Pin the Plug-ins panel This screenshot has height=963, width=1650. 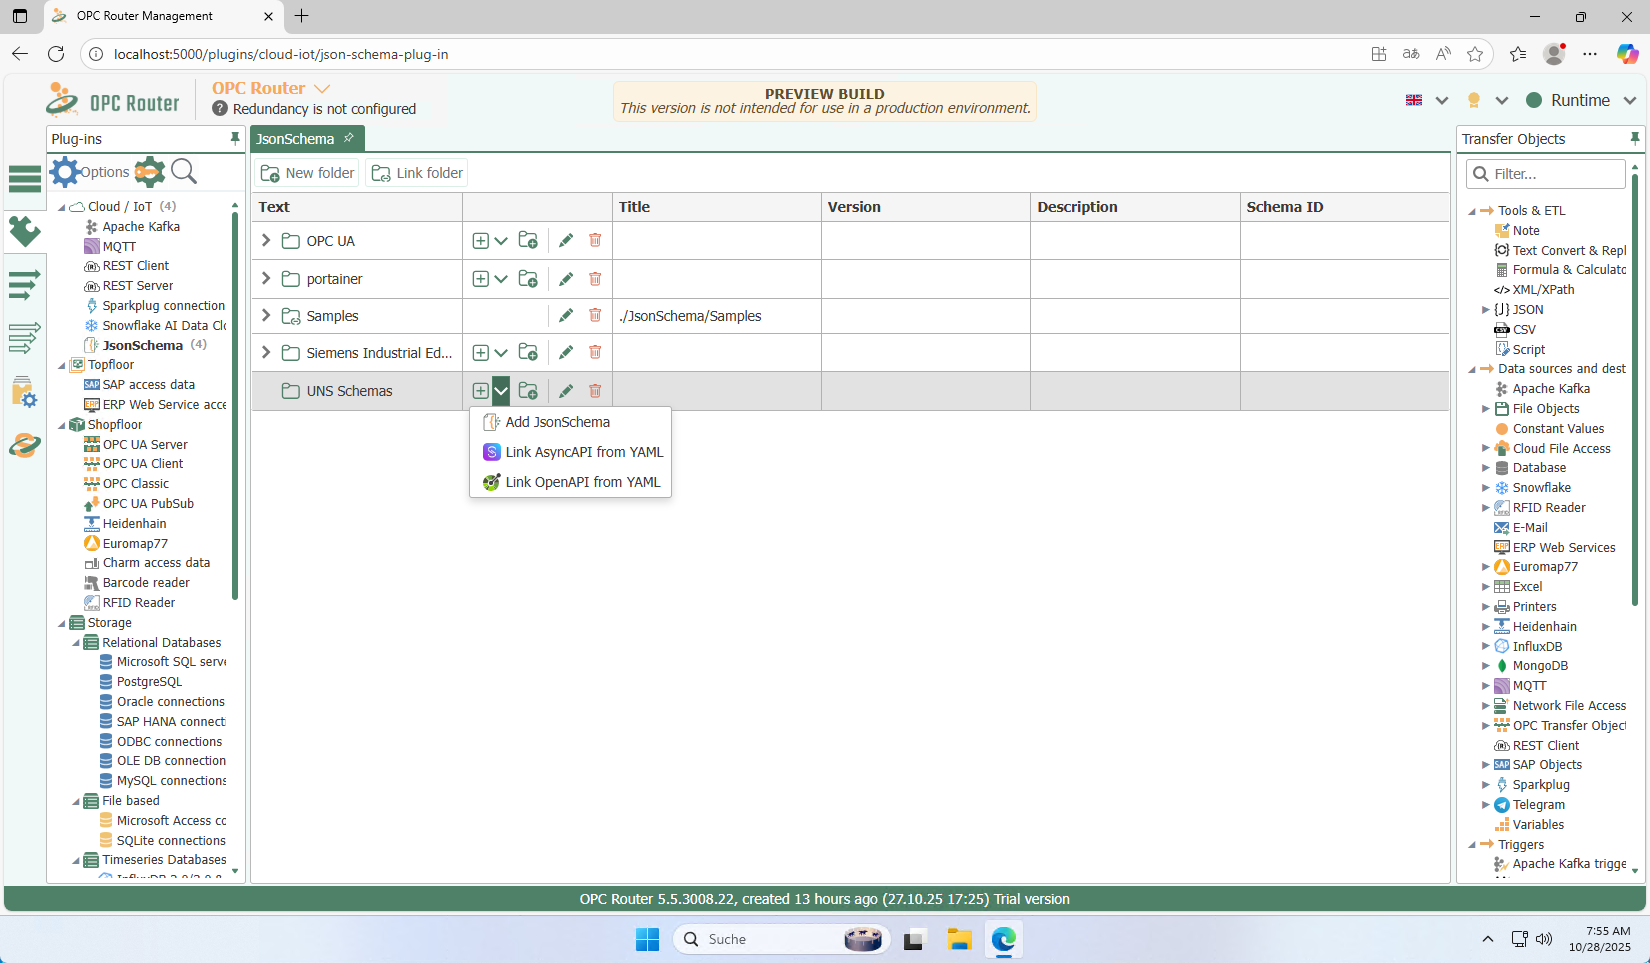[x=235, y=139]
